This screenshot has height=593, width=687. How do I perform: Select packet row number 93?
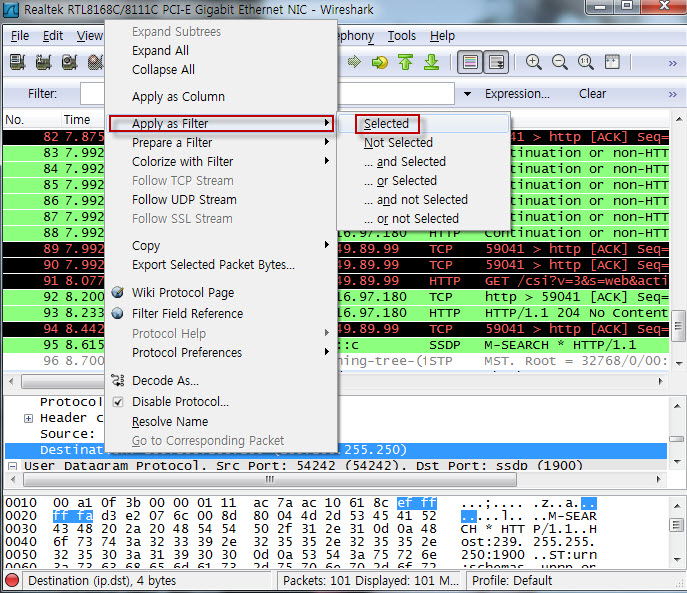(336, 313)
